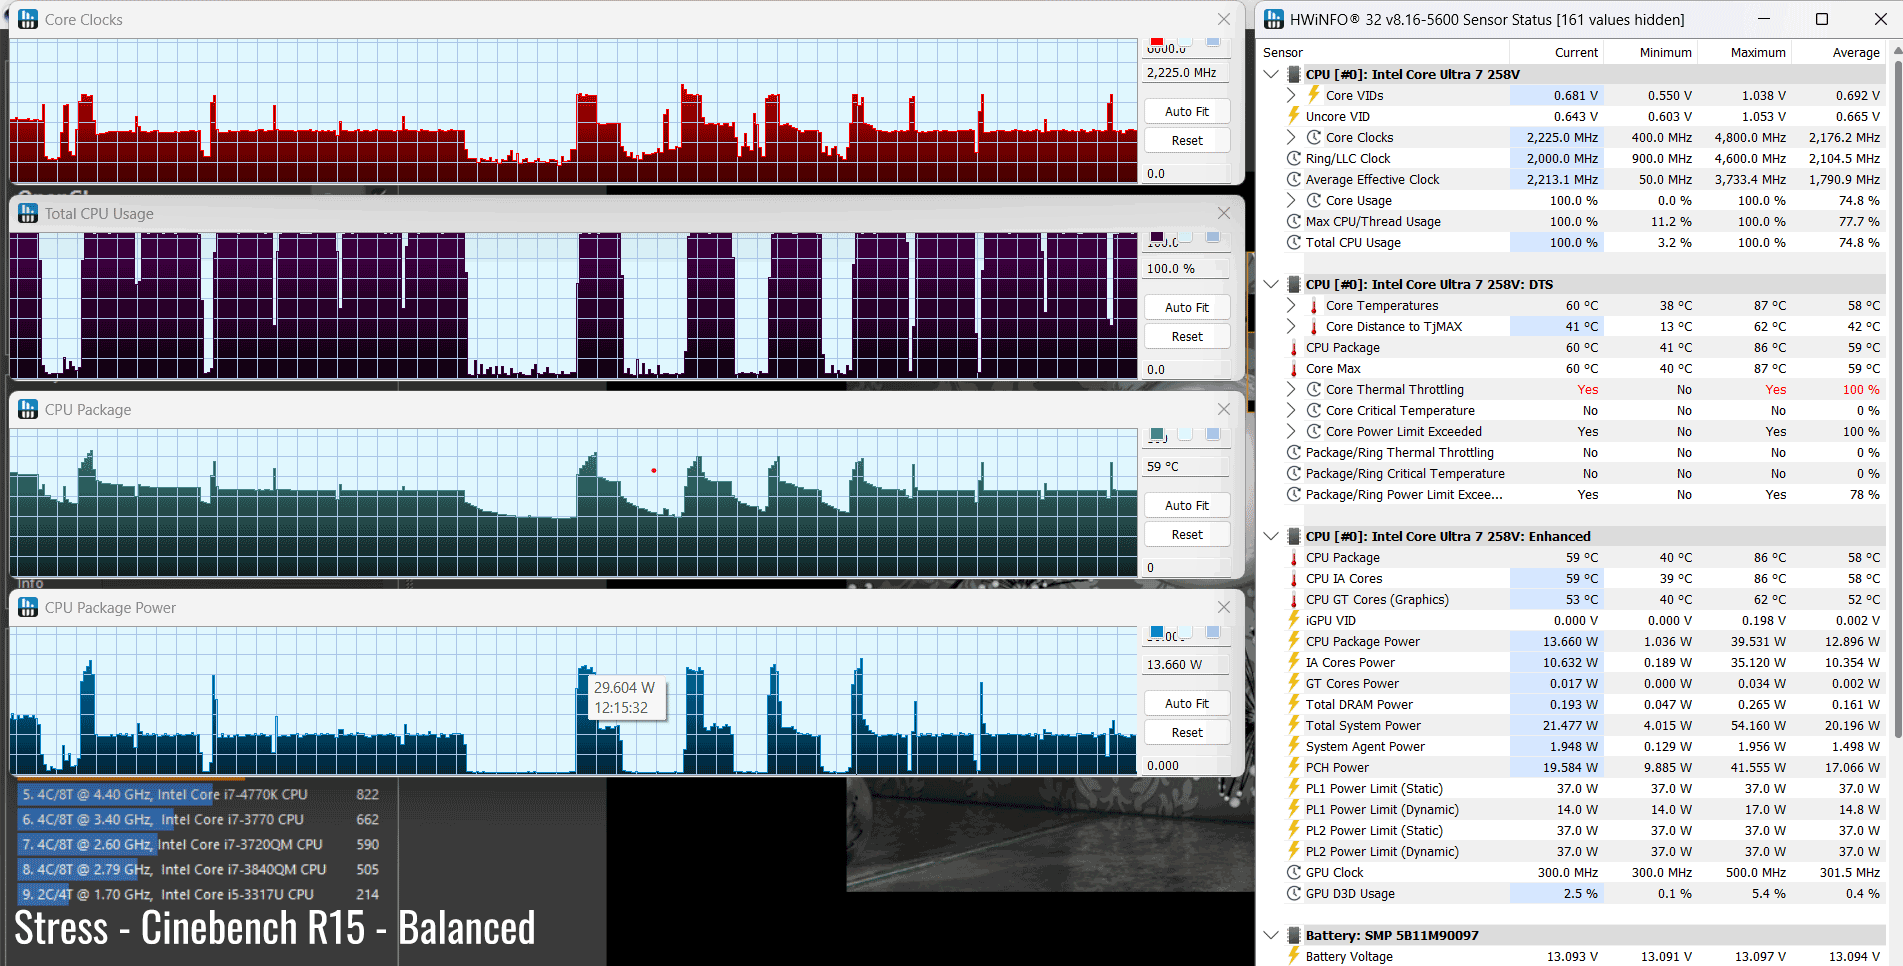Click the Sensor column header
The width and height of the screenshot is (1903, 966).
click(1383, 52)
